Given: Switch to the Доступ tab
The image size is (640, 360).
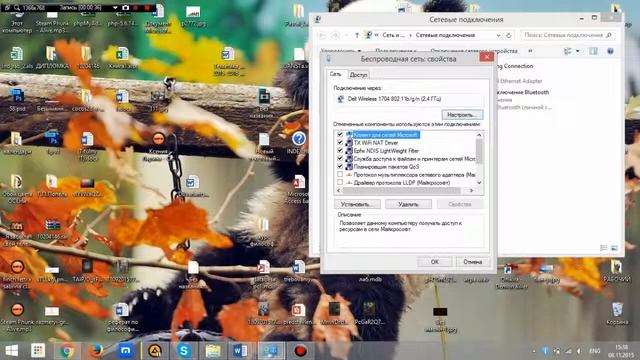Looking at the screenshot, I should [358, 75].
